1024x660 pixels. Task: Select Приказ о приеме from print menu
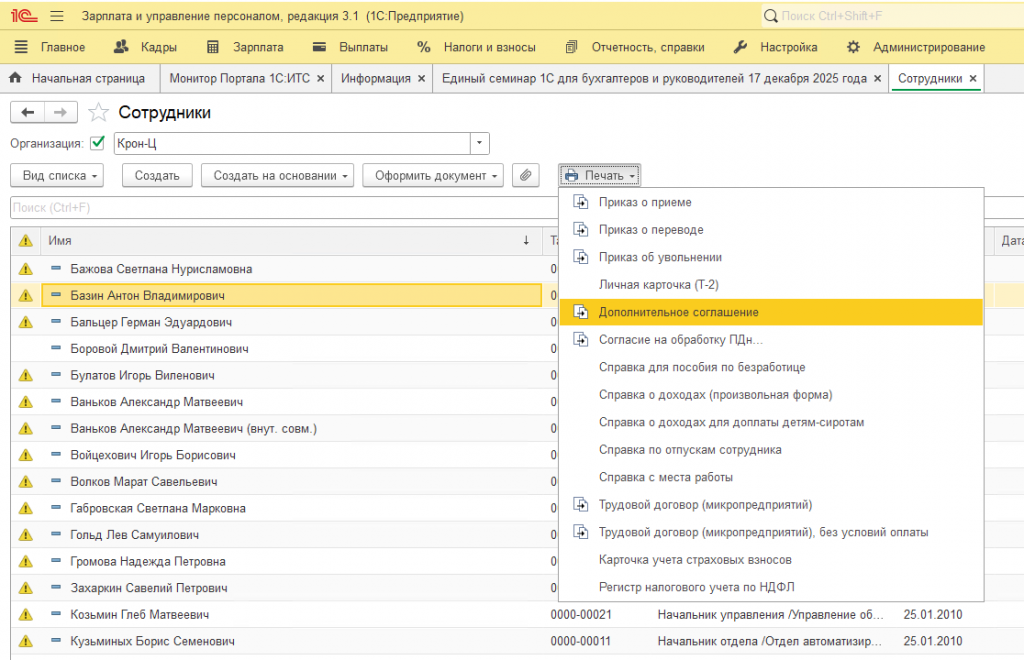645,202
